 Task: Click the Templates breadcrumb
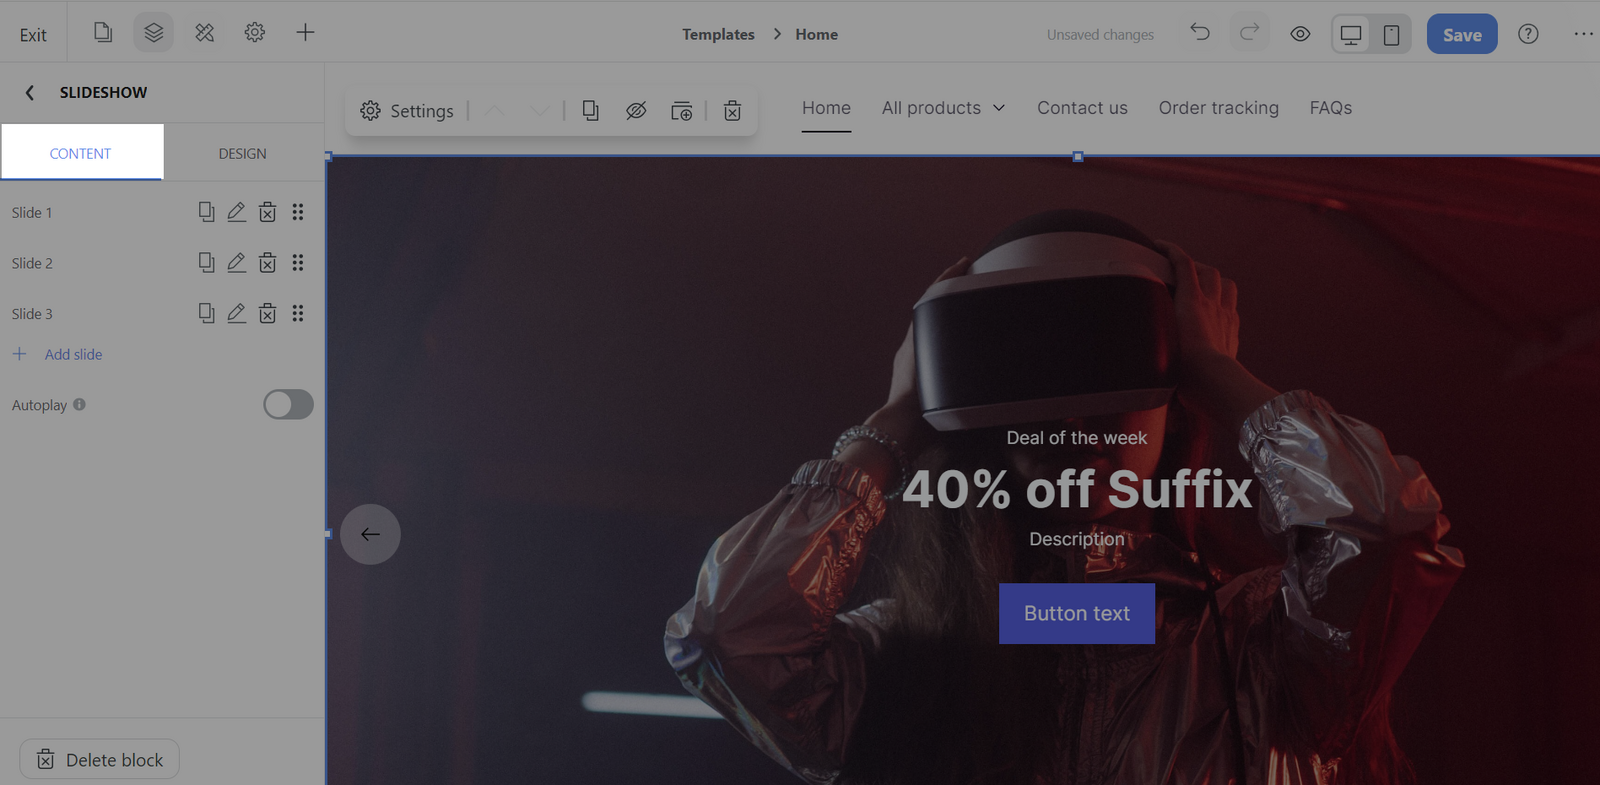point(718,34)
